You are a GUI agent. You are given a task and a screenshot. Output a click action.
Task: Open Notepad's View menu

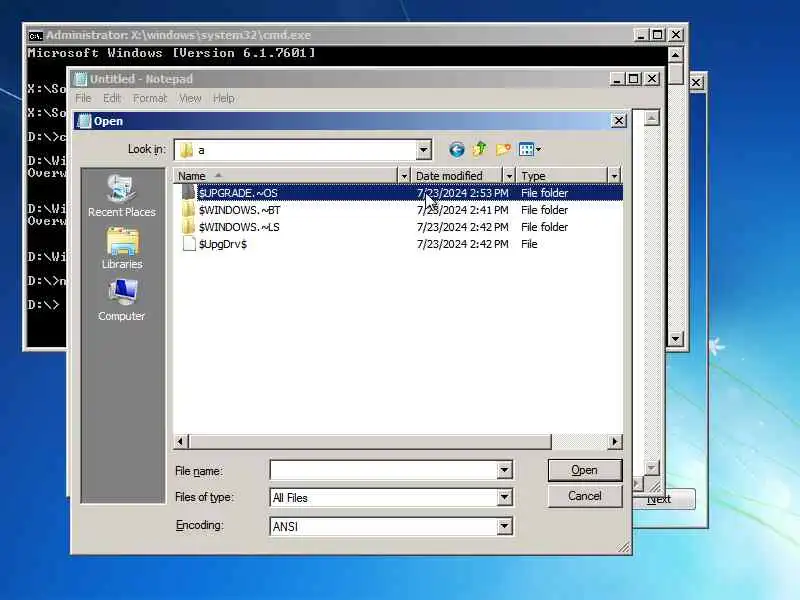tap(190, 98)
